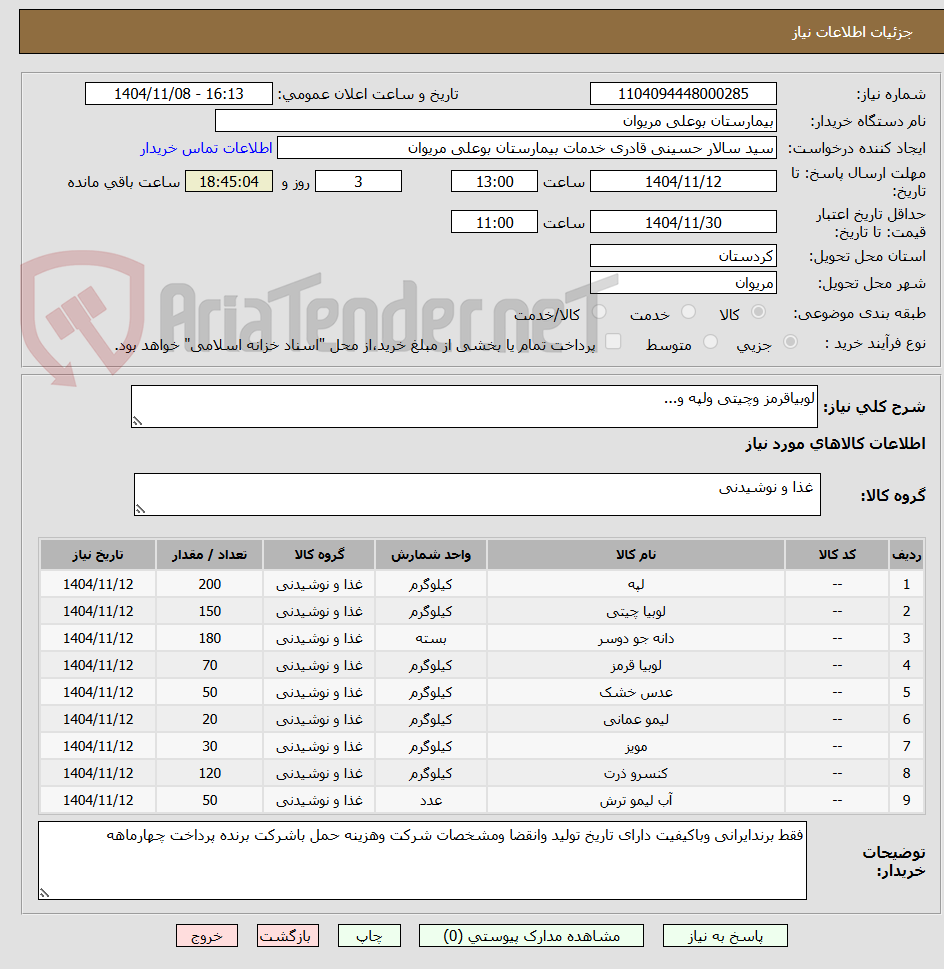Click item name دانه جو دوسر

coord(636,638)
